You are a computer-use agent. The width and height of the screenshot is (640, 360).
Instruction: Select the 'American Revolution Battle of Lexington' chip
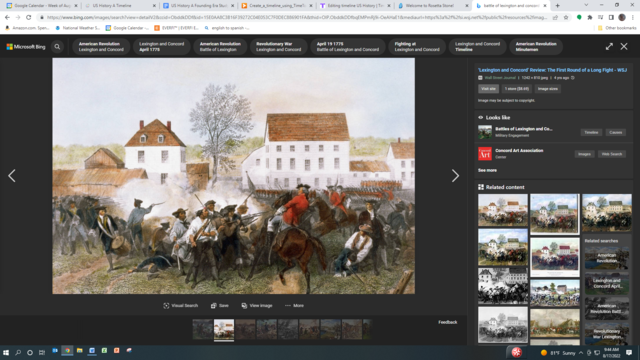pos(220,47)
